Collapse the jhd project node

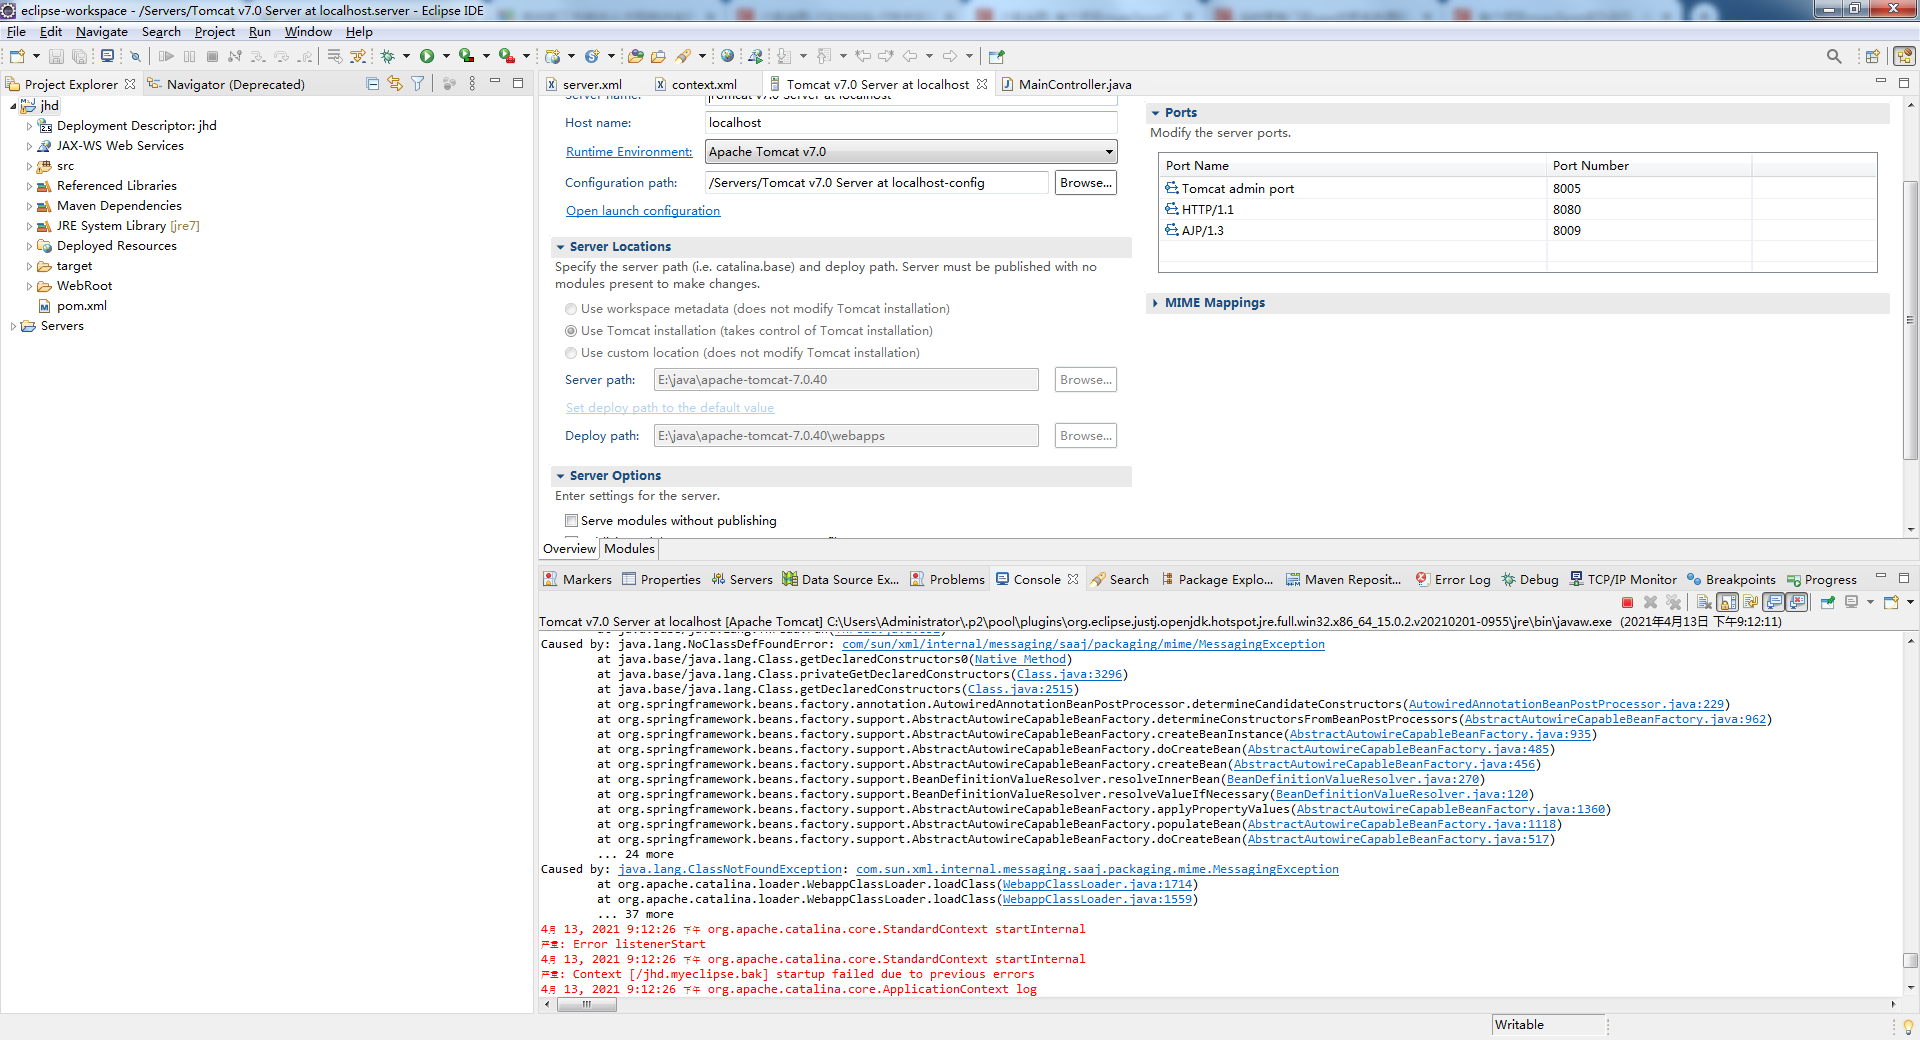click(x=13, y=106)
